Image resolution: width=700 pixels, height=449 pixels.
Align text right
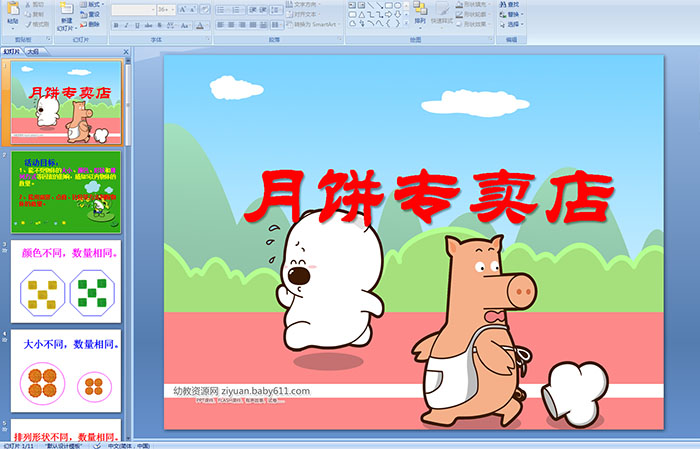point(242,25)
